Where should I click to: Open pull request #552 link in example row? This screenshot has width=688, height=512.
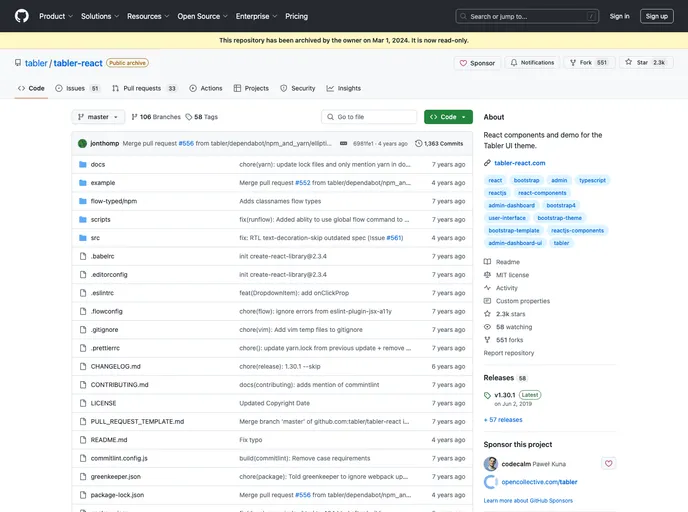303,183
